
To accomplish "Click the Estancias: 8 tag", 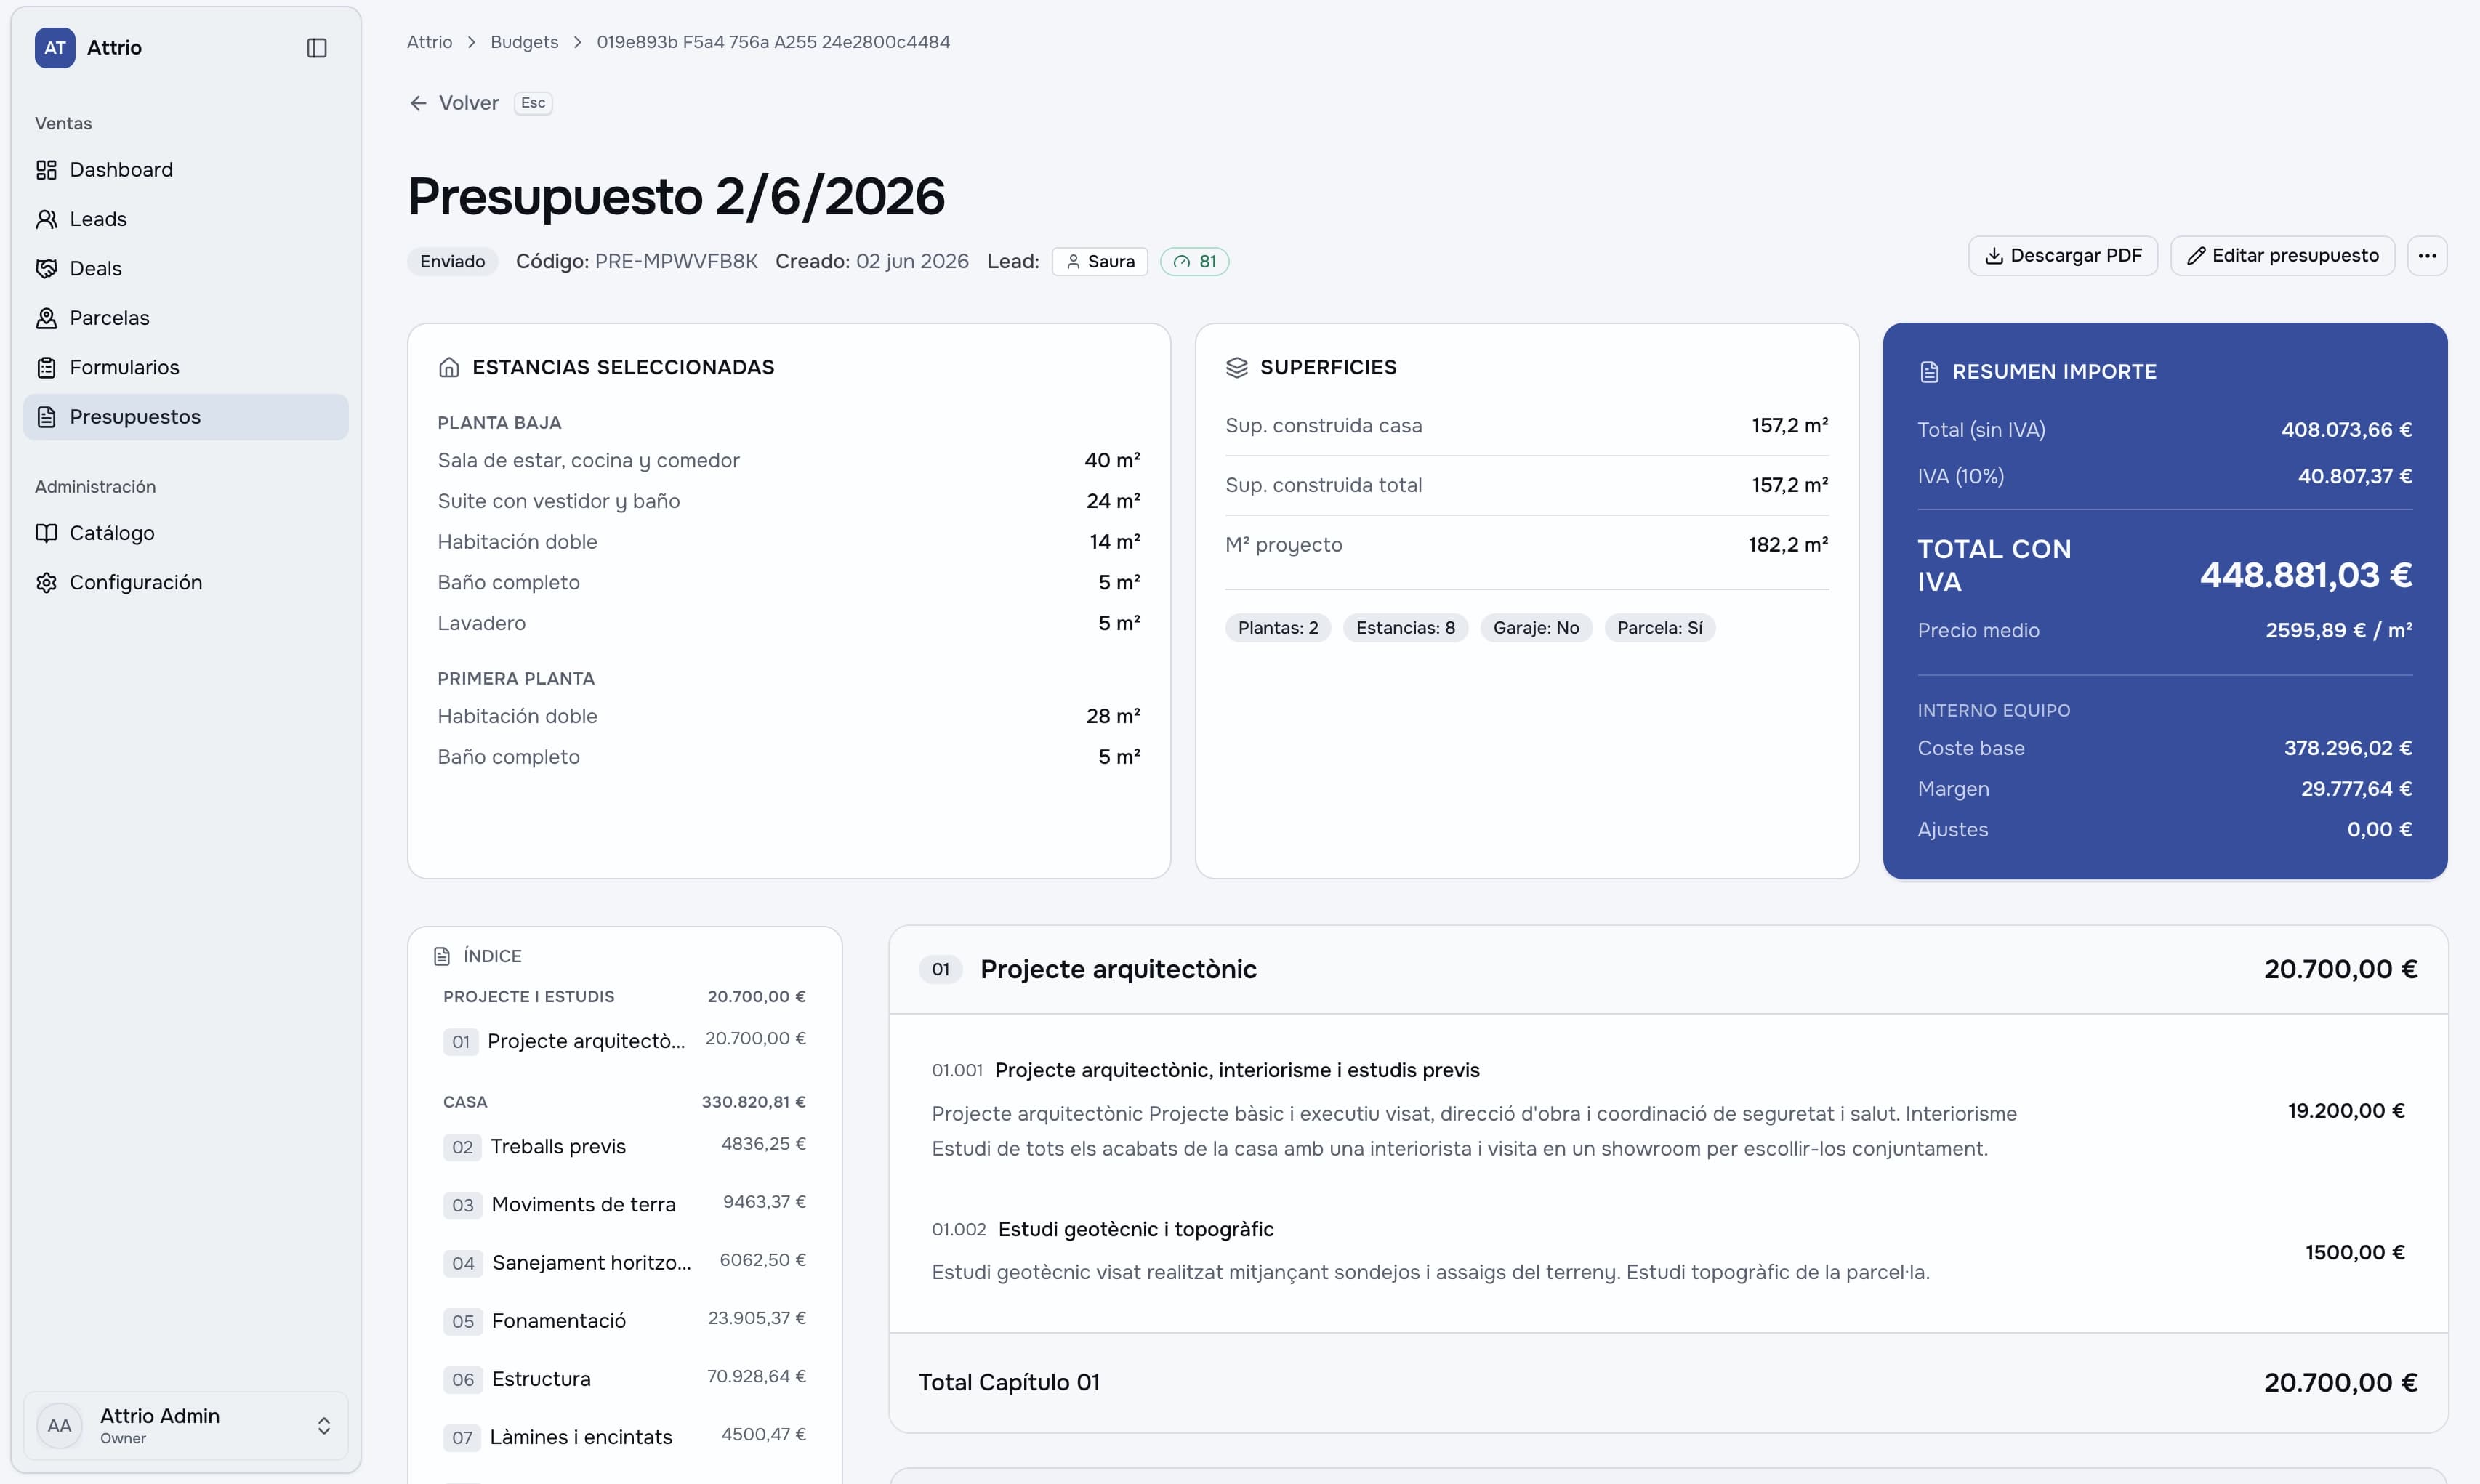I will pos(1405,628).
